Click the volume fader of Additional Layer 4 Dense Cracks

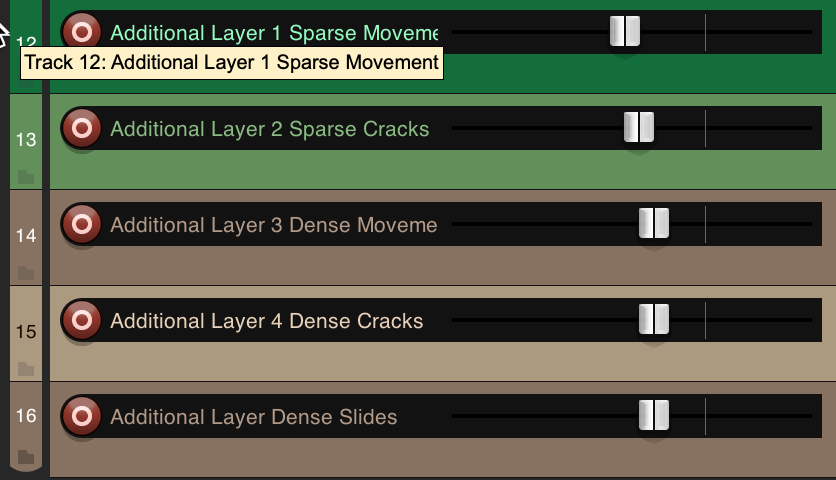[x=654, y=320]
